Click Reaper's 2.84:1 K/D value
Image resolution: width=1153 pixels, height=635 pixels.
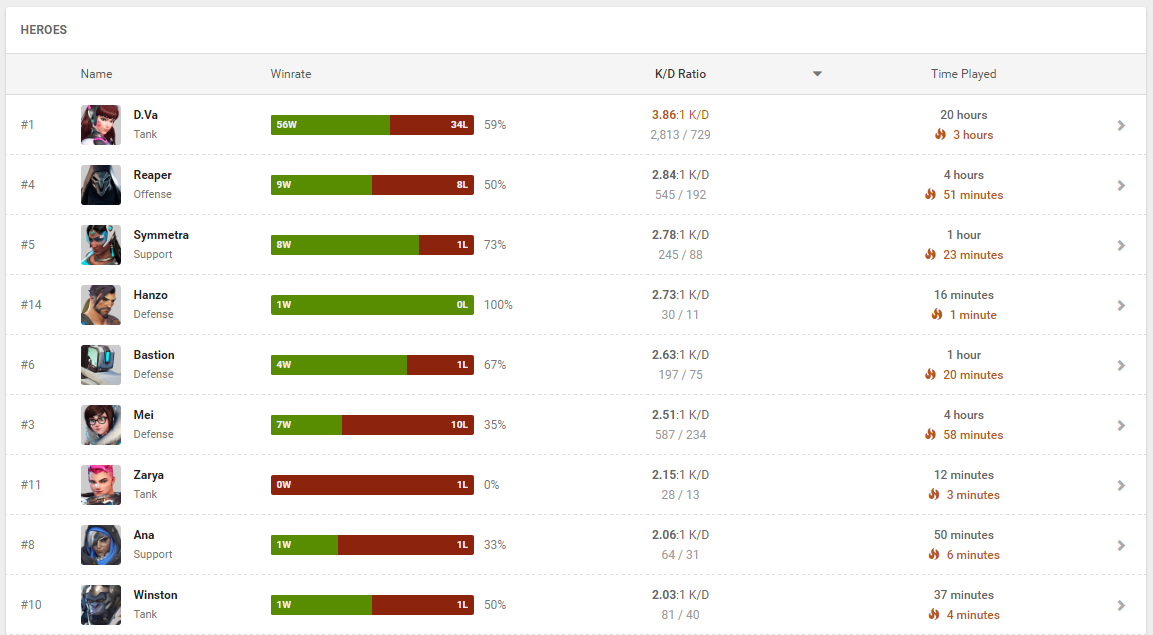(x=680, y=175)
